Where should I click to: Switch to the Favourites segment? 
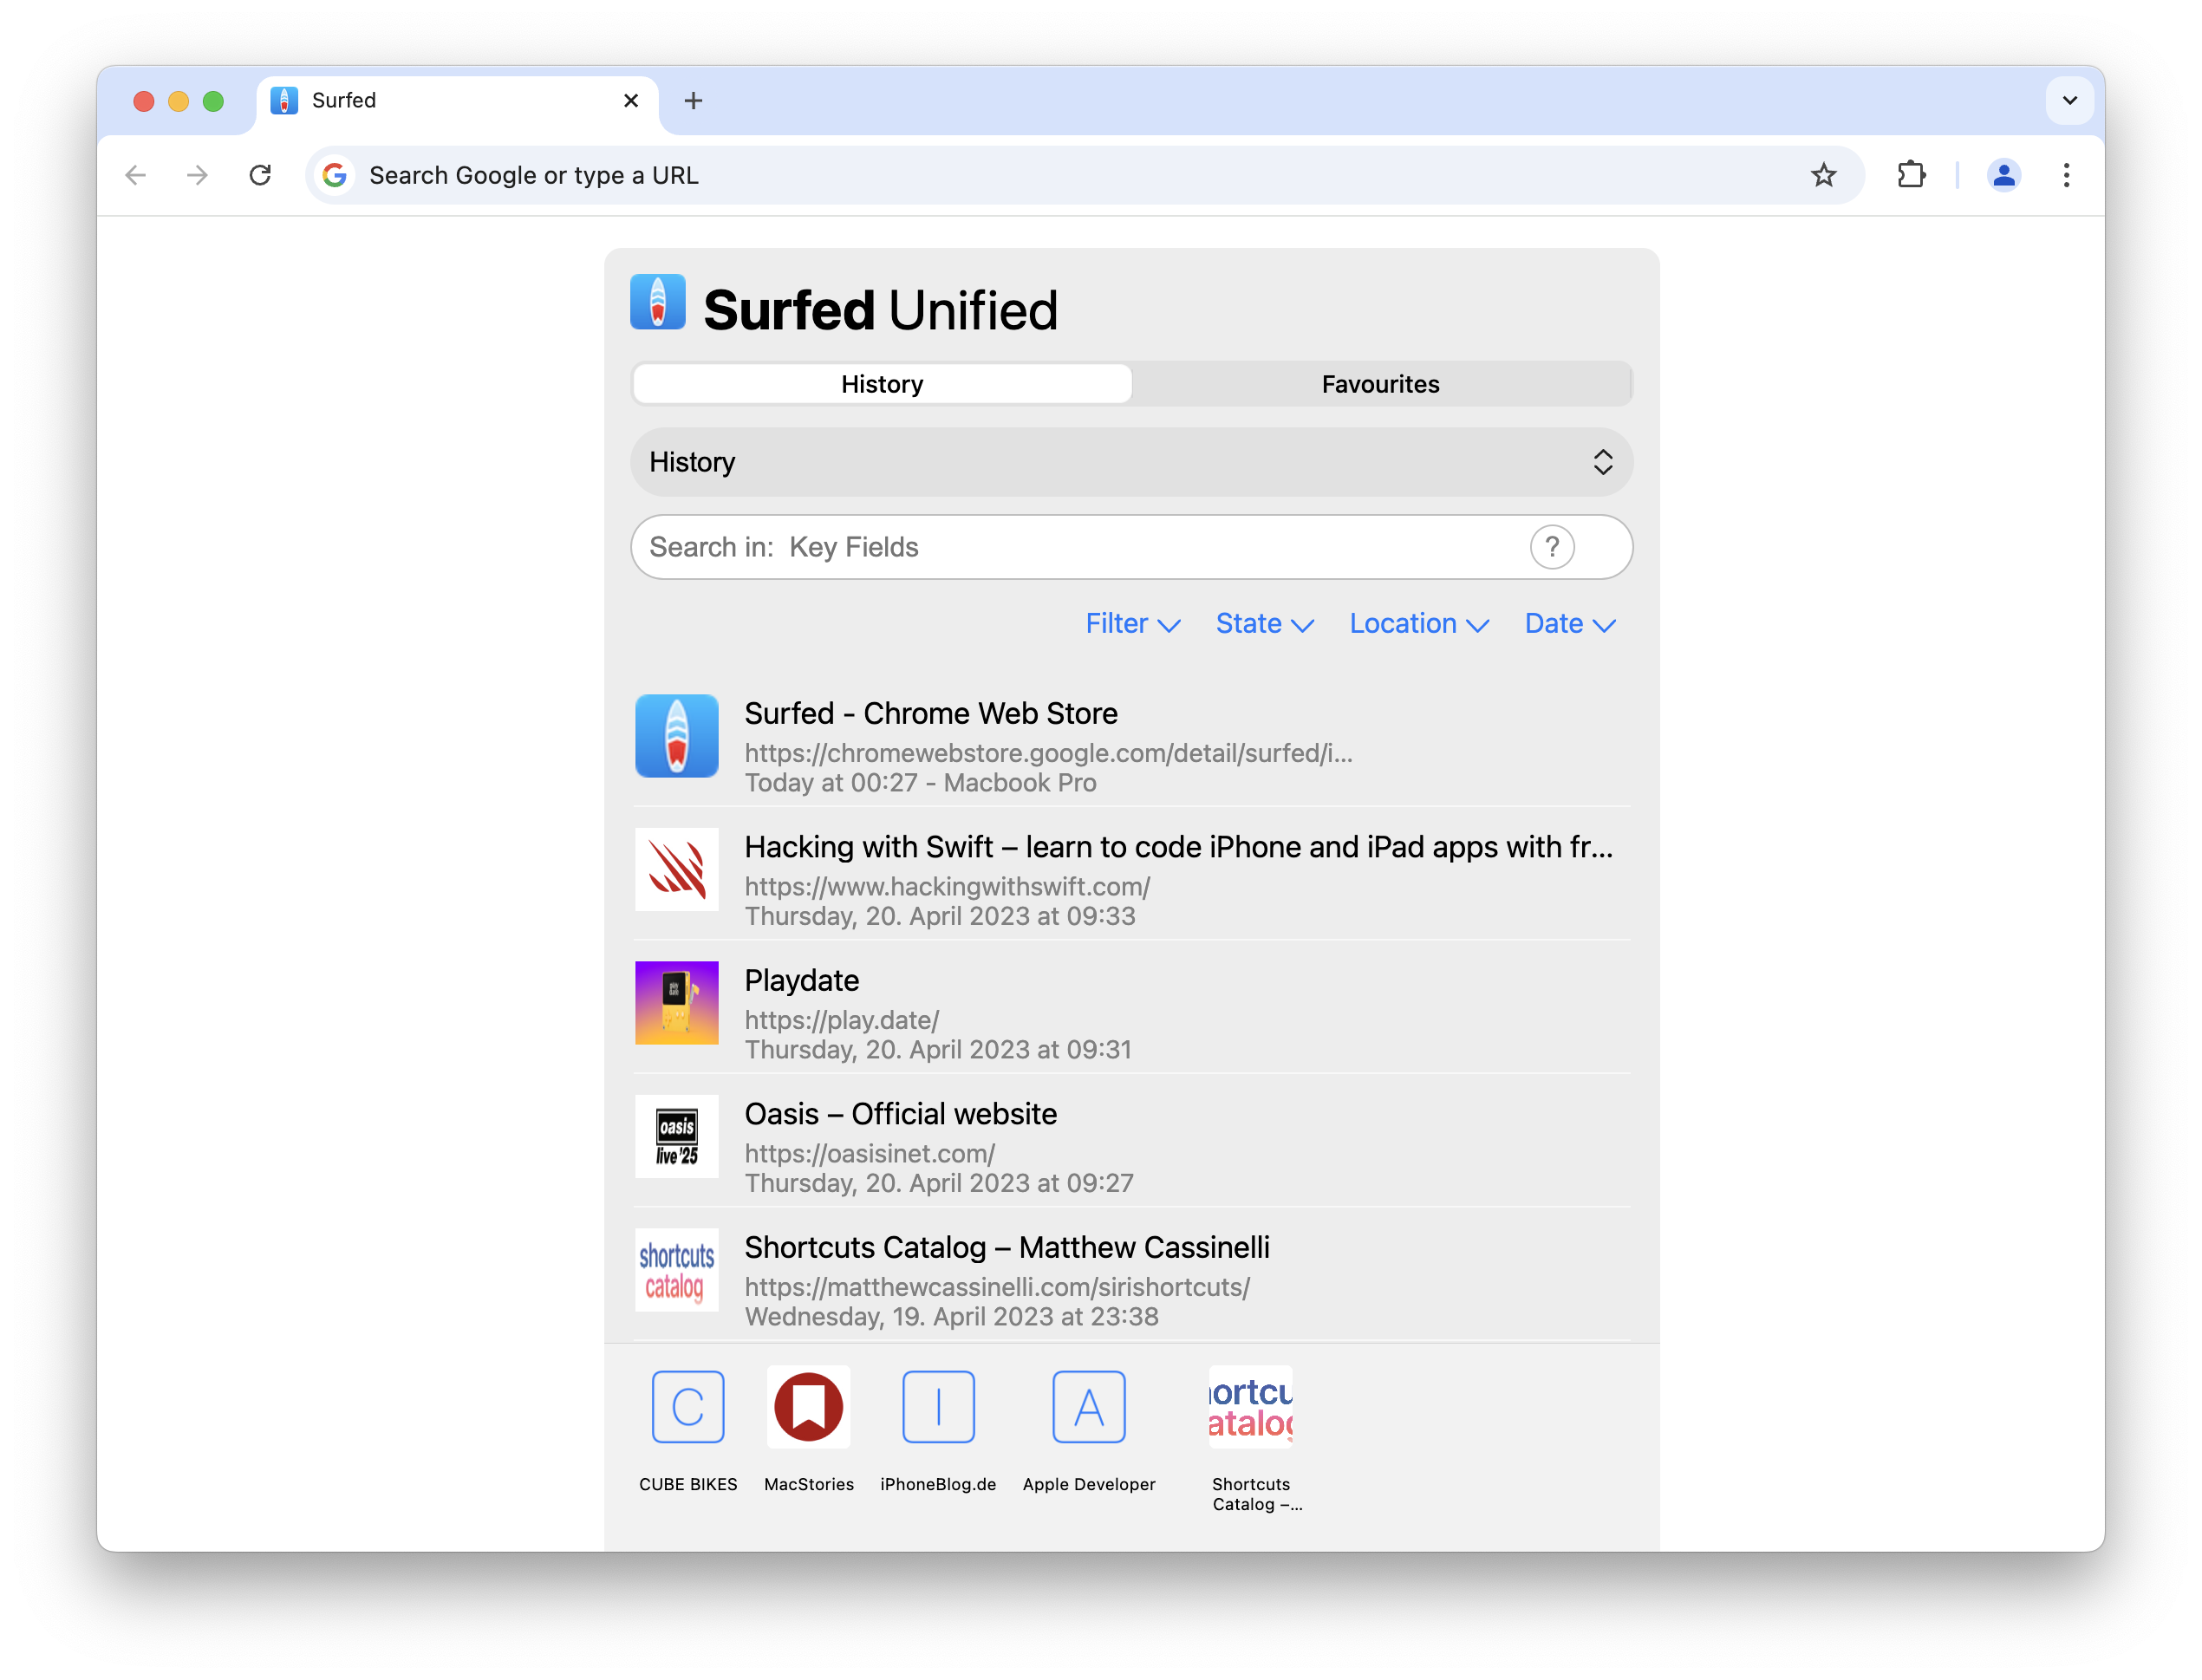[x=1380, y=384]
